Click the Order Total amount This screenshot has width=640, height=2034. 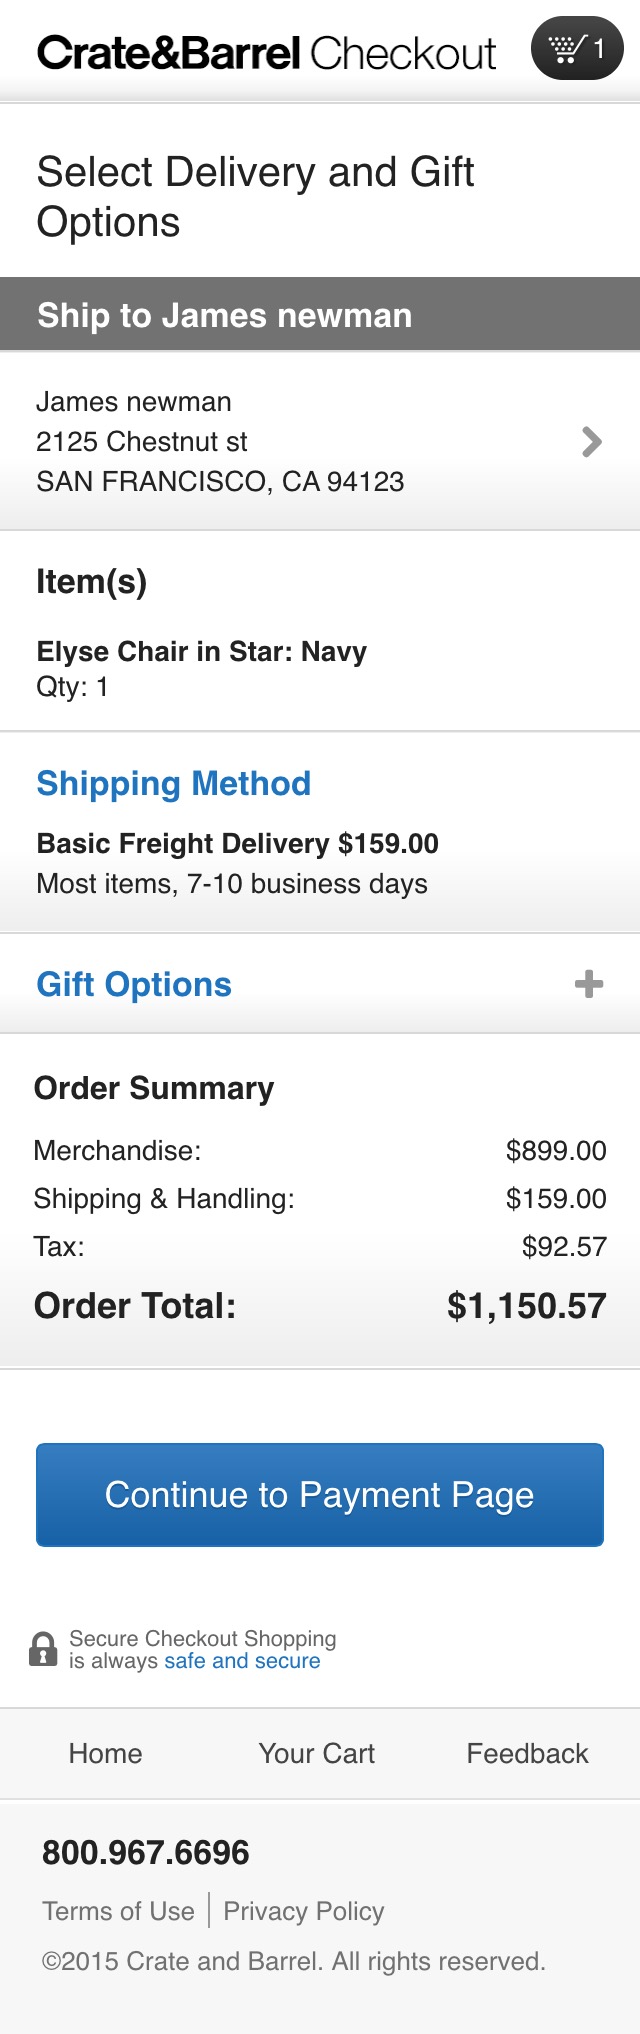[527, 1305]
